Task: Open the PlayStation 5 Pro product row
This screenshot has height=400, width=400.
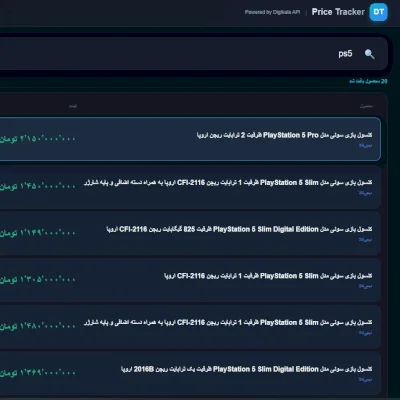Action: pos(190,139)
